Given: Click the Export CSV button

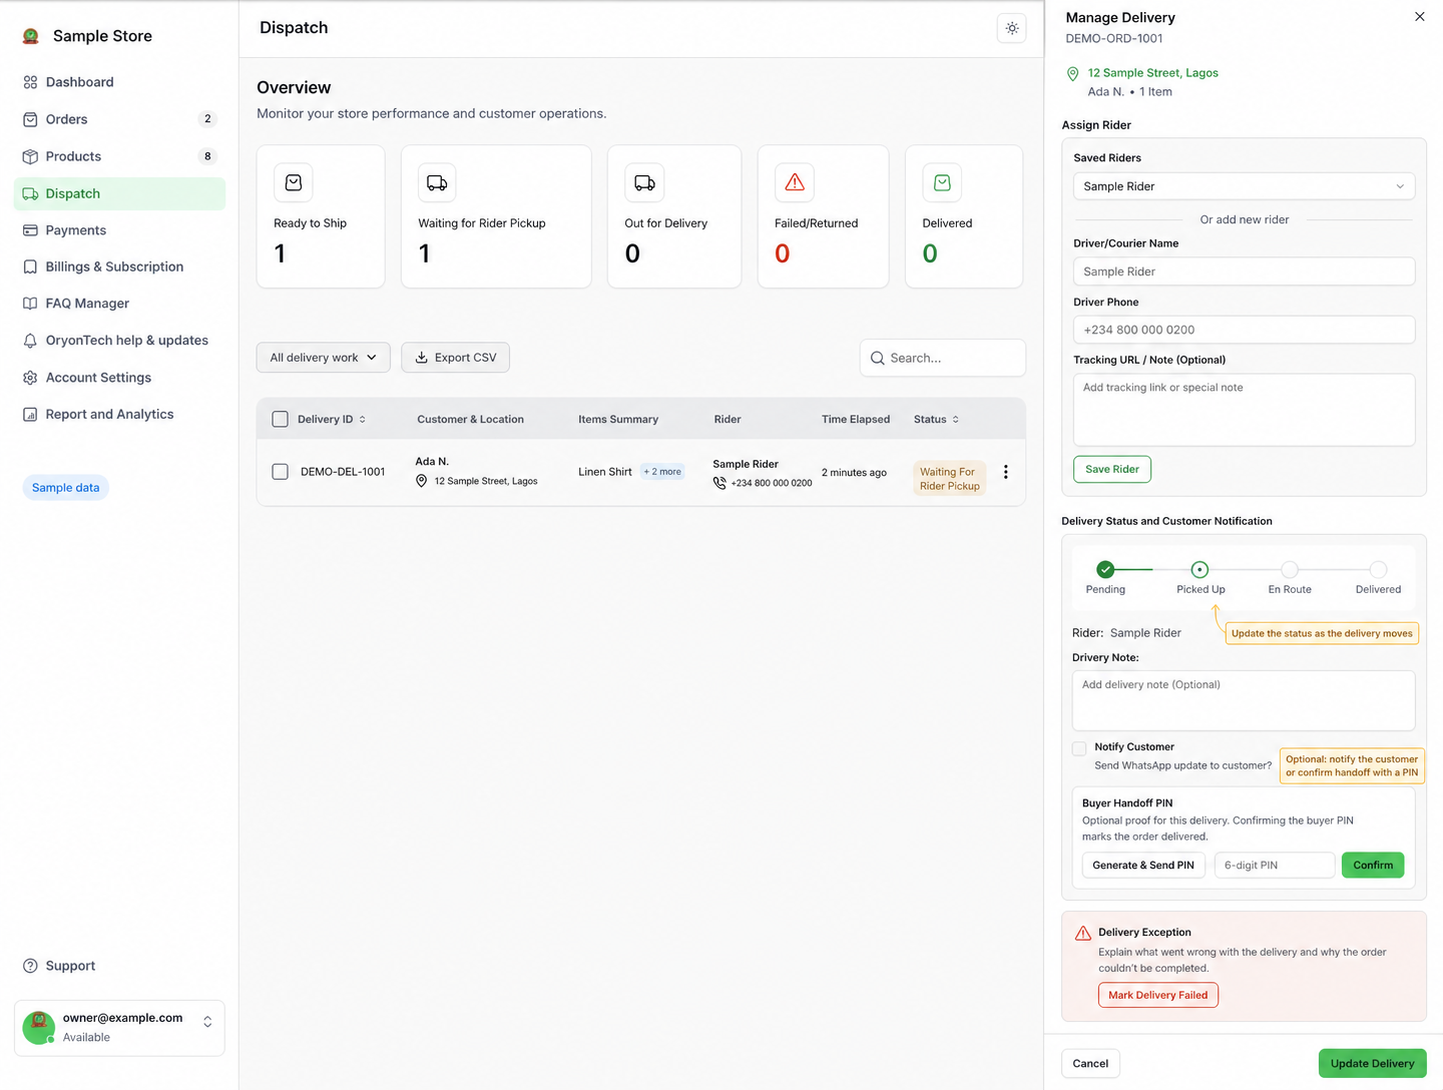Looking at the screenshot, I should tap(455, 358).
